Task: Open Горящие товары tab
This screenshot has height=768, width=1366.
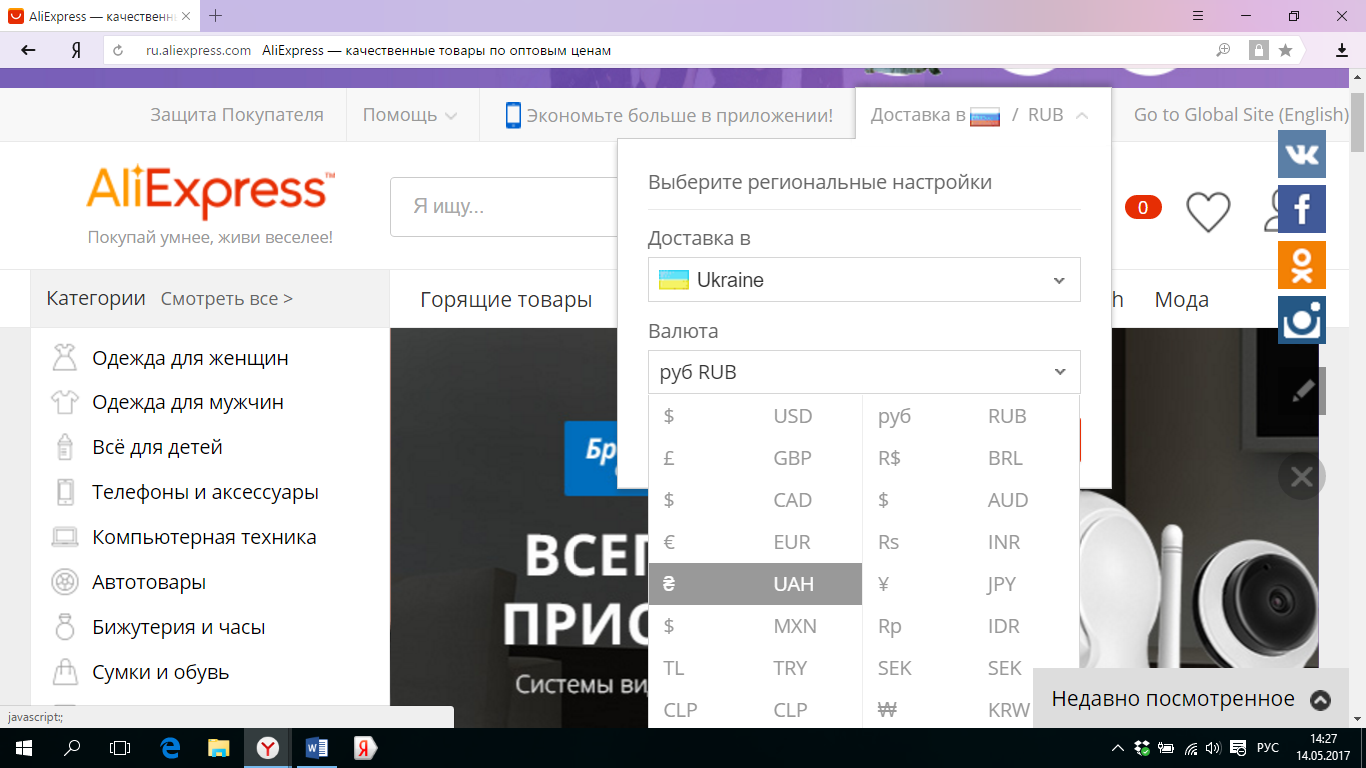Action: tap(506, 299)
